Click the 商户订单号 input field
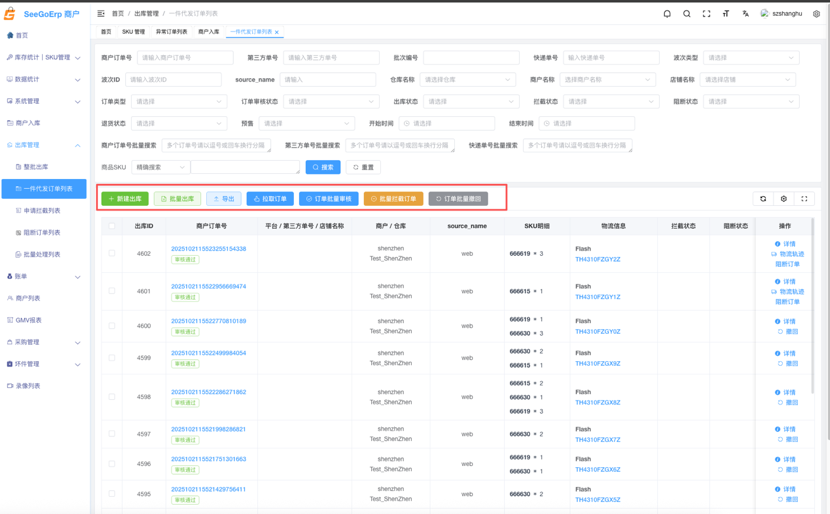This screenshot has width=830, height=514. coord(185,58)
